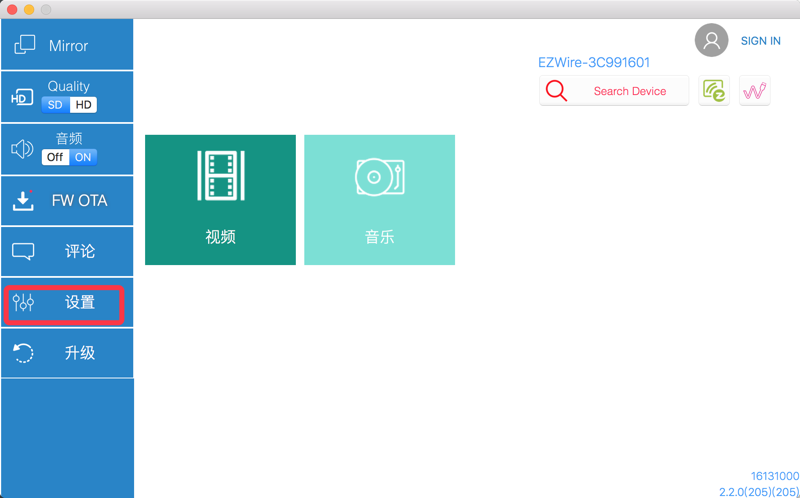Open 升级 upgrade in sidebar

[x=67, y=353]
